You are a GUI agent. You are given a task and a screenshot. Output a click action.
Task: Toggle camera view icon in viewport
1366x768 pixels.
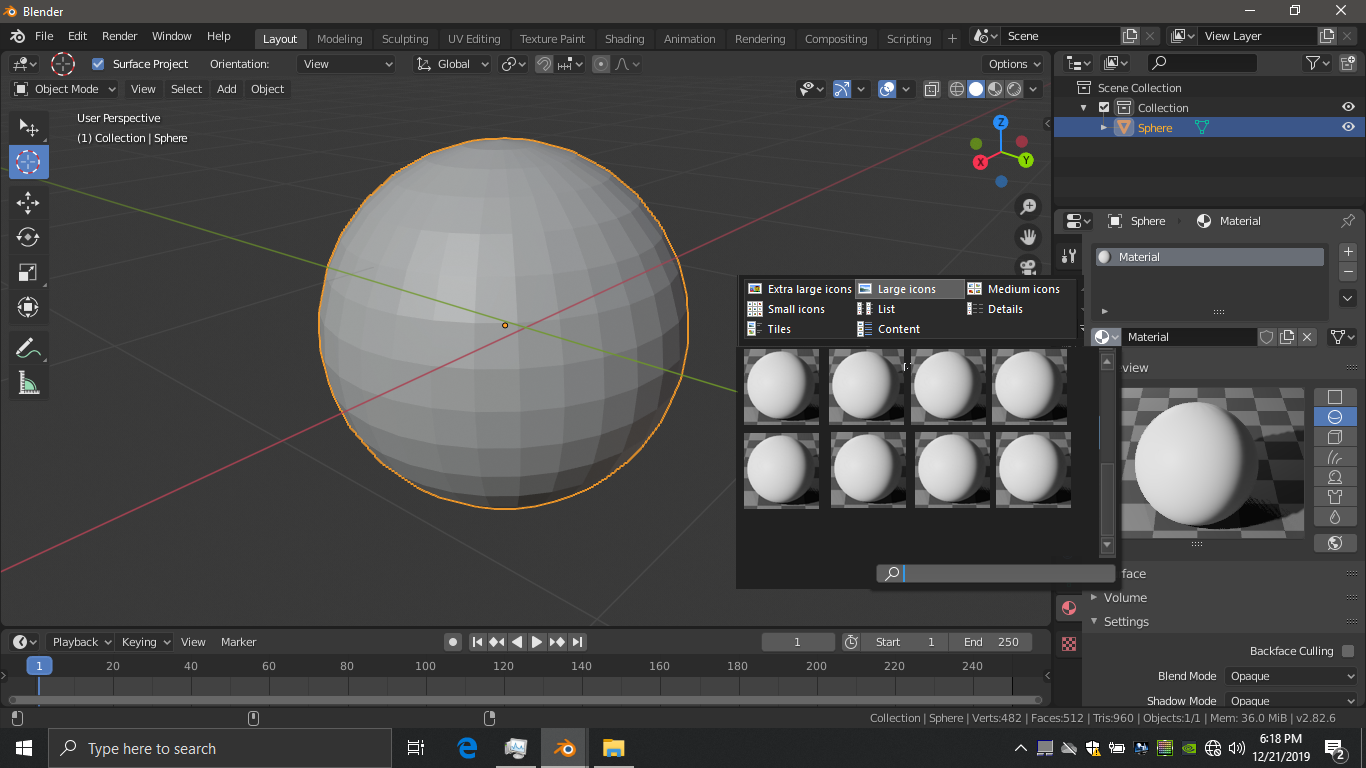pyautogui.click(x=1027, y=266)
